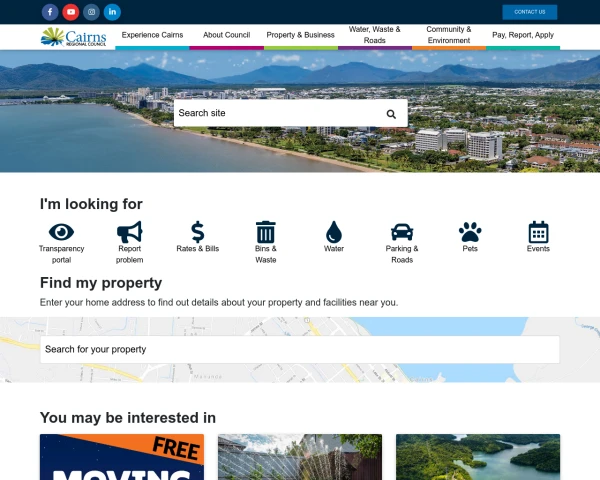Click the Contact Us button
This screenshot has width=600, height=480.
tap(530, 12)
